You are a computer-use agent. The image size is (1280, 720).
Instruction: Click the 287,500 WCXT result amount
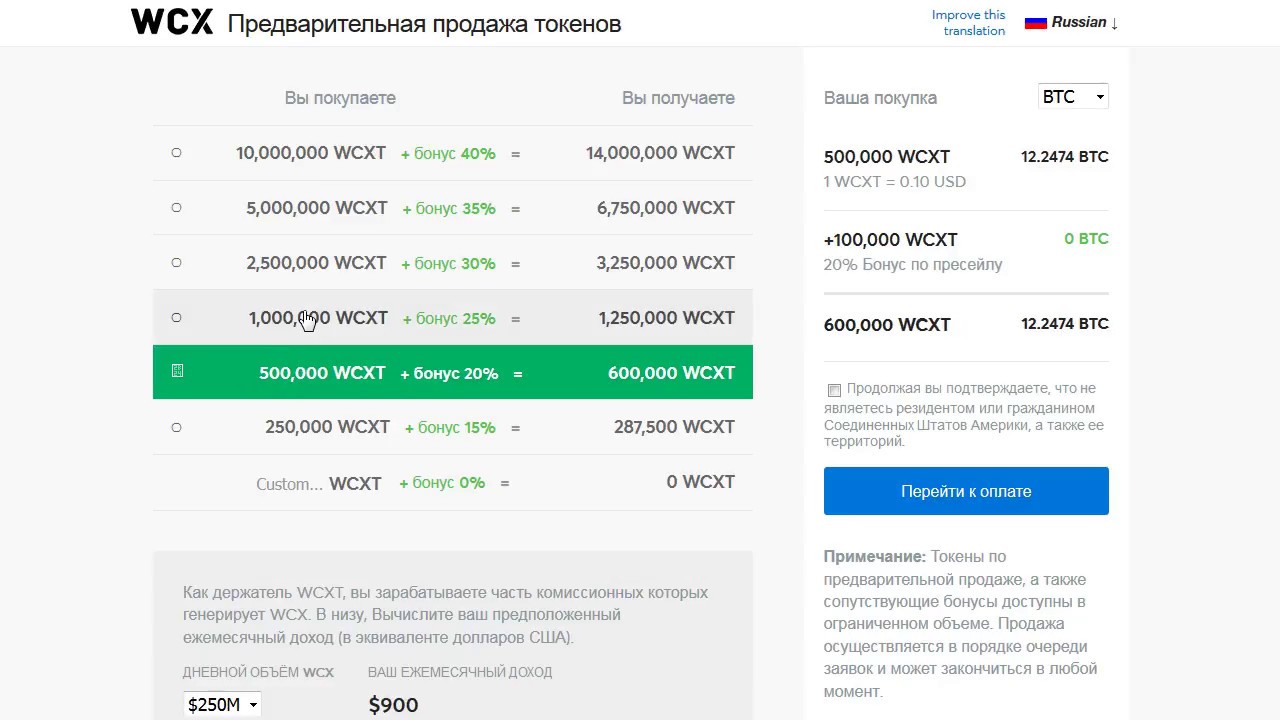click(x=674, y=427)
